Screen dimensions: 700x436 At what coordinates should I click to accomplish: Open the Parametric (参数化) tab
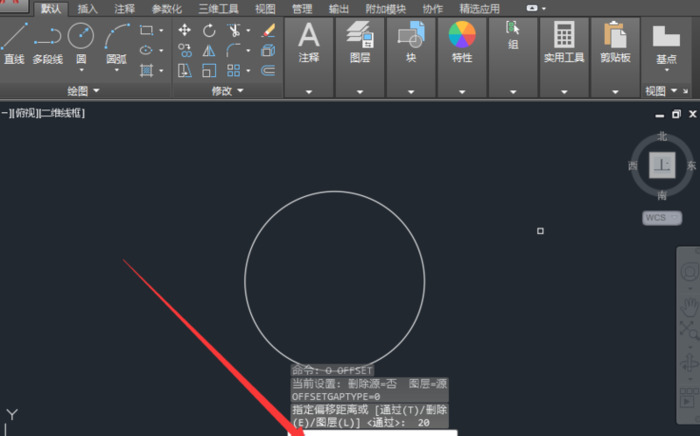point(166,8)
